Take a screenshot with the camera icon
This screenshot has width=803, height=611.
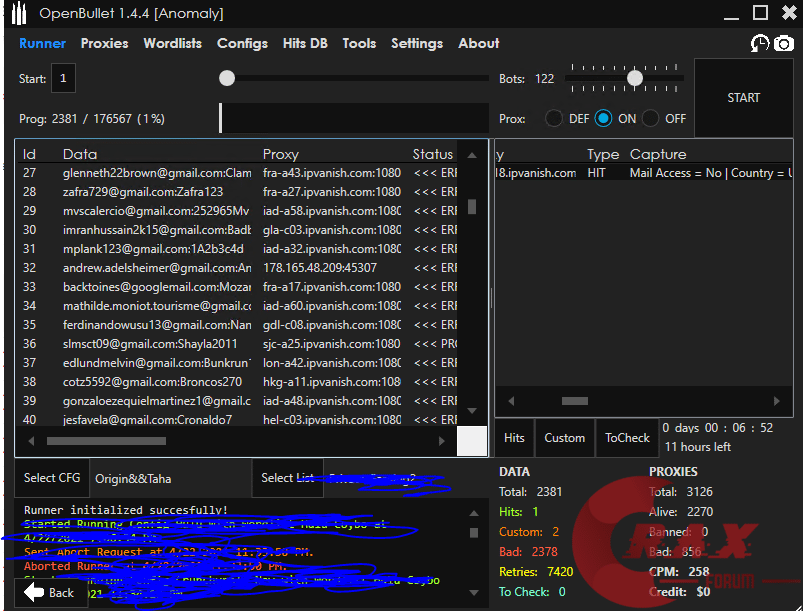coord(784,43)
